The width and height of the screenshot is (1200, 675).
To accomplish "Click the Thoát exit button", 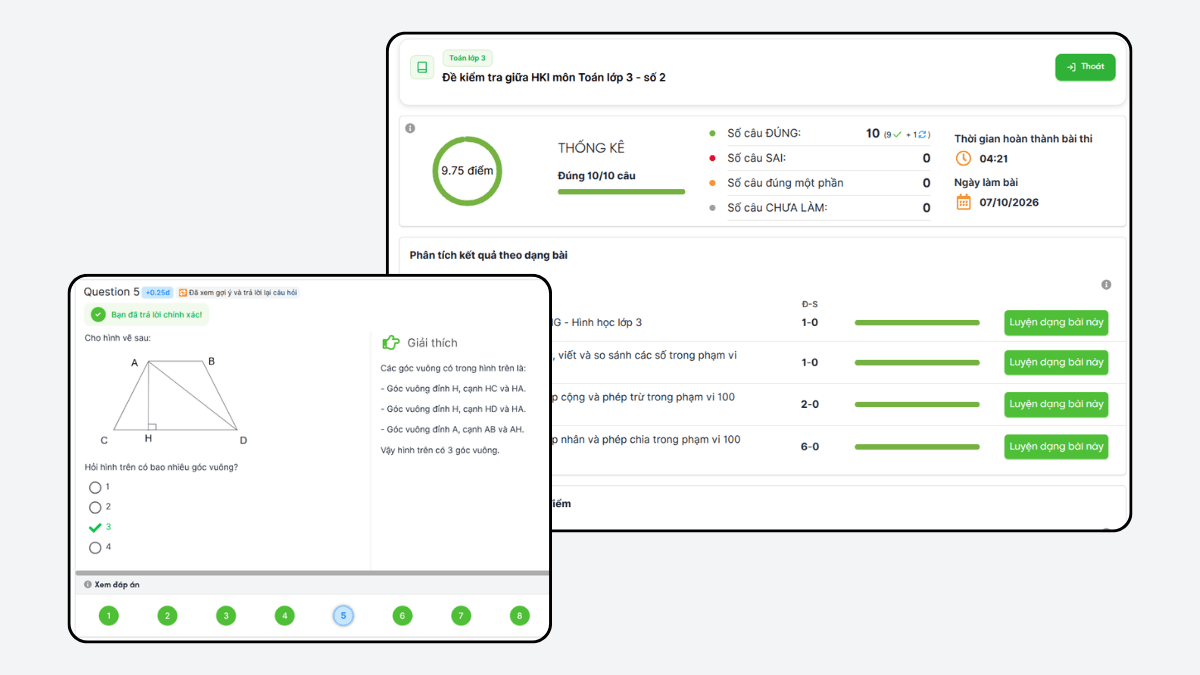I will pos(1085,67).
